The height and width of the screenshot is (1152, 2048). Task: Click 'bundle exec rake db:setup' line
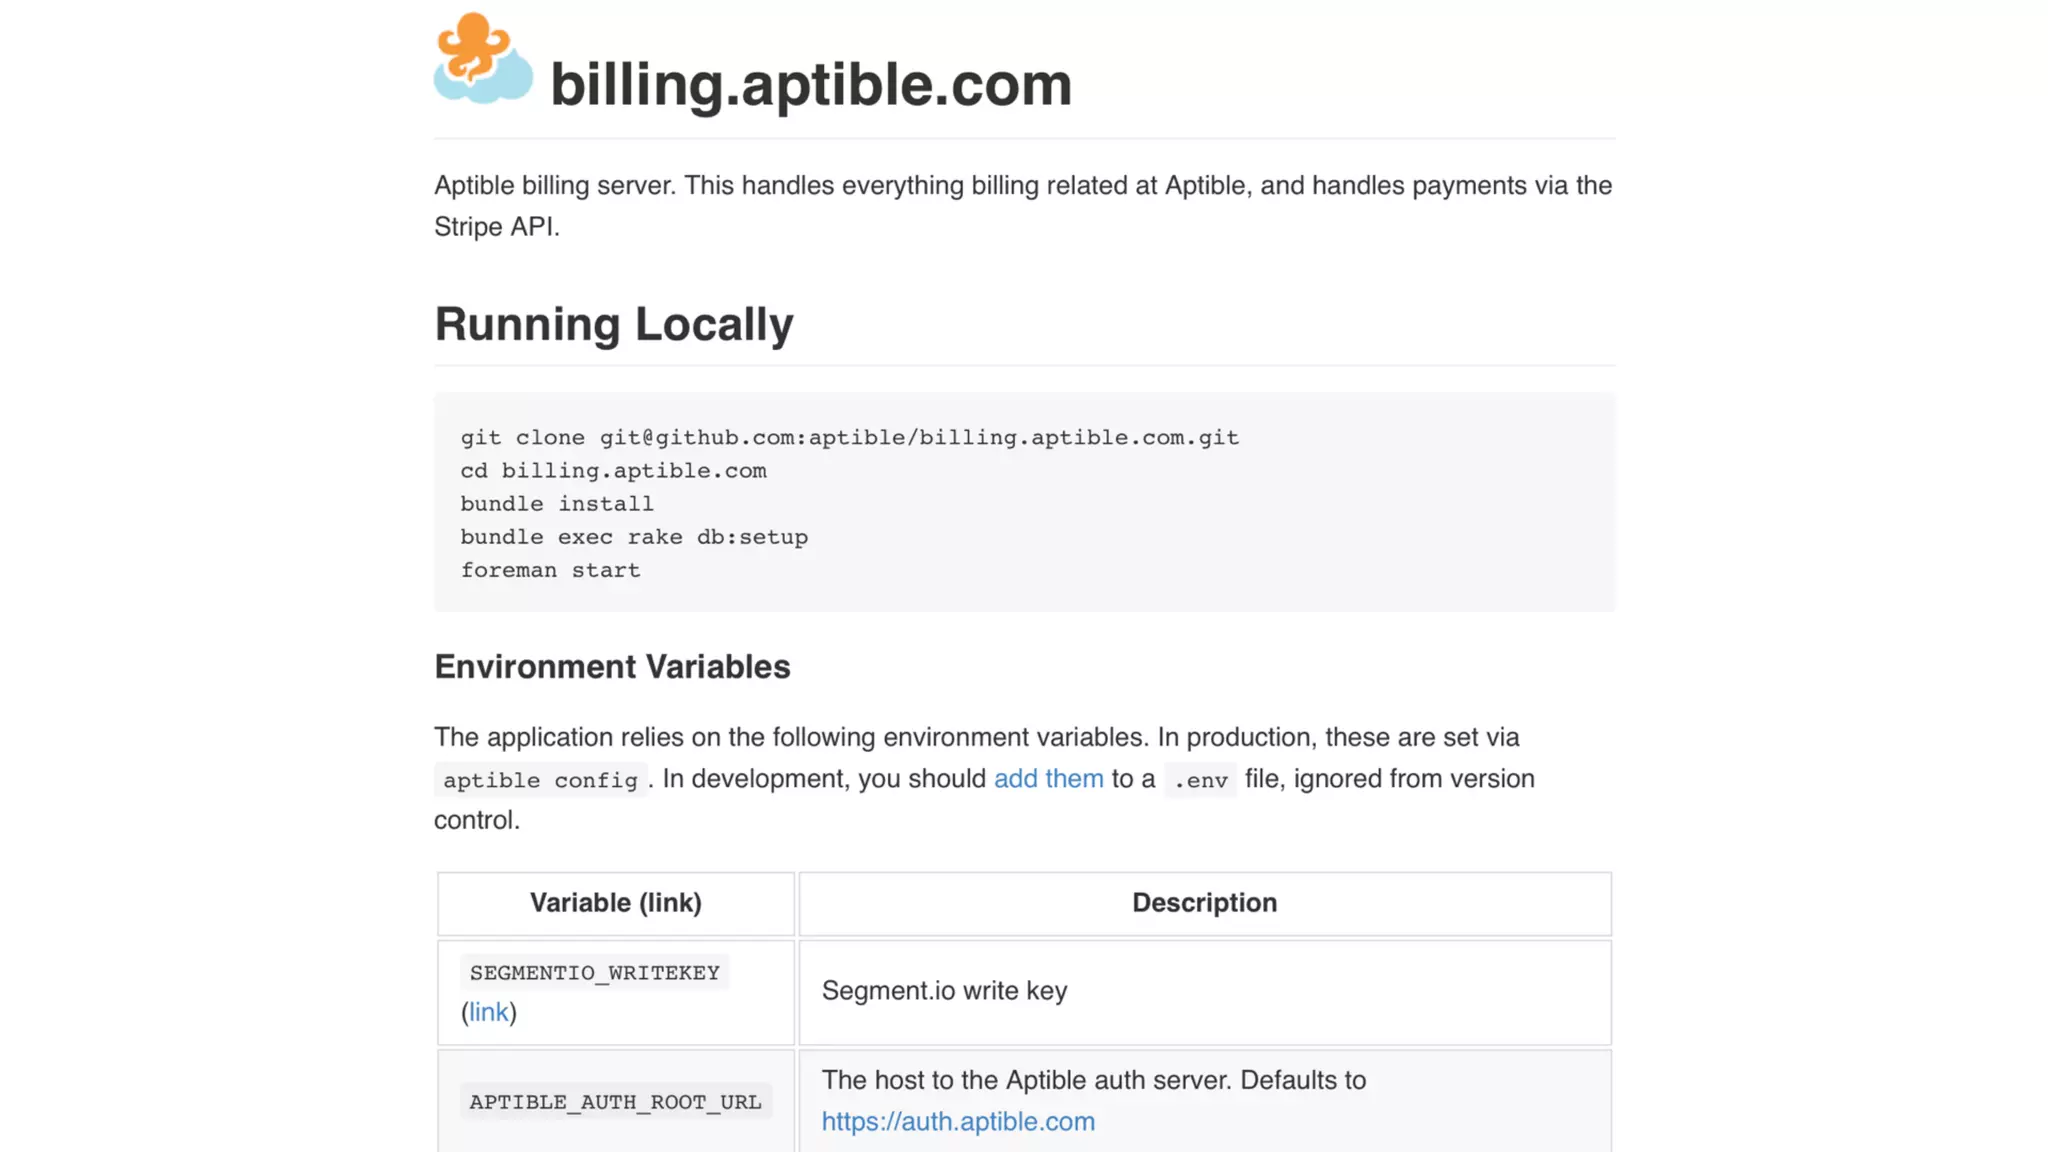[633, 537]
